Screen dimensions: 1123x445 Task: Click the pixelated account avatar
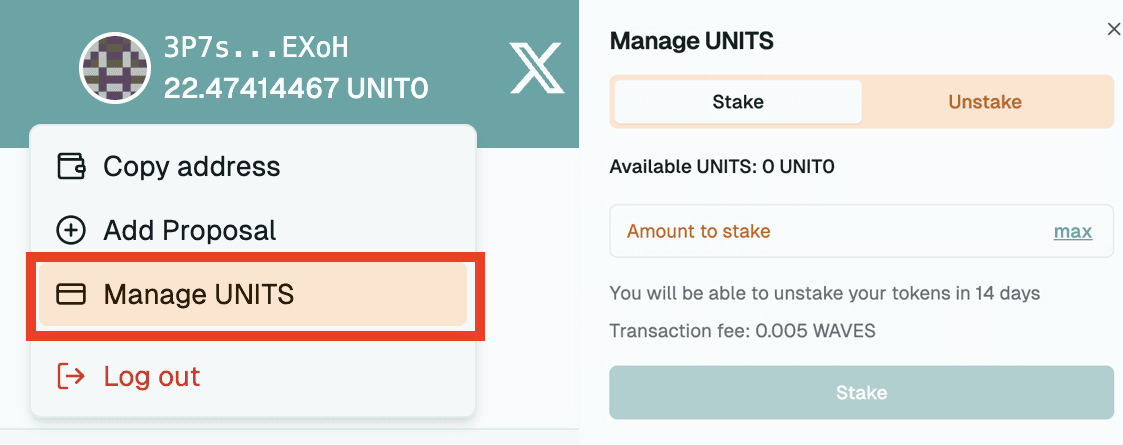[115, 68]
